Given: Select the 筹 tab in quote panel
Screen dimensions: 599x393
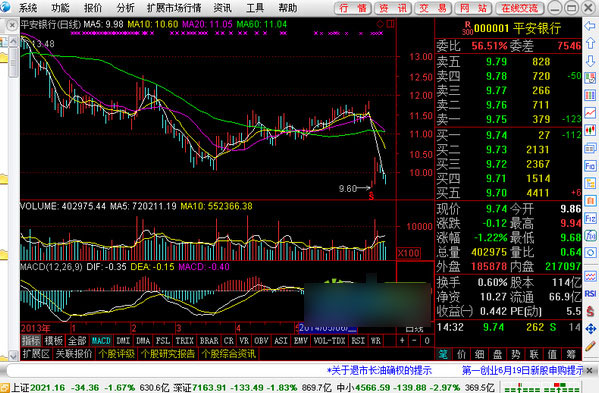Looking at the screenshot, I should click(x=571, y=354).
